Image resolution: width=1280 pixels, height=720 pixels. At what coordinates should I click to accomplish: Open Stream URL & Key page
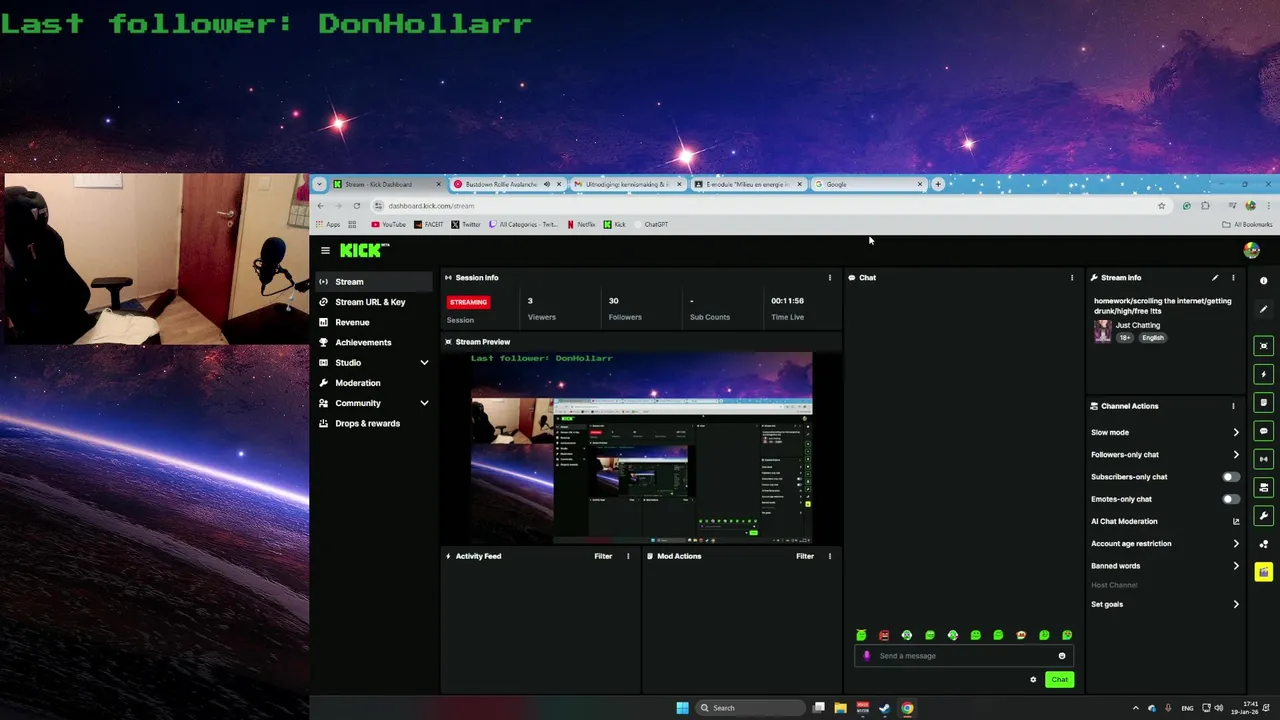click(374, 302)
